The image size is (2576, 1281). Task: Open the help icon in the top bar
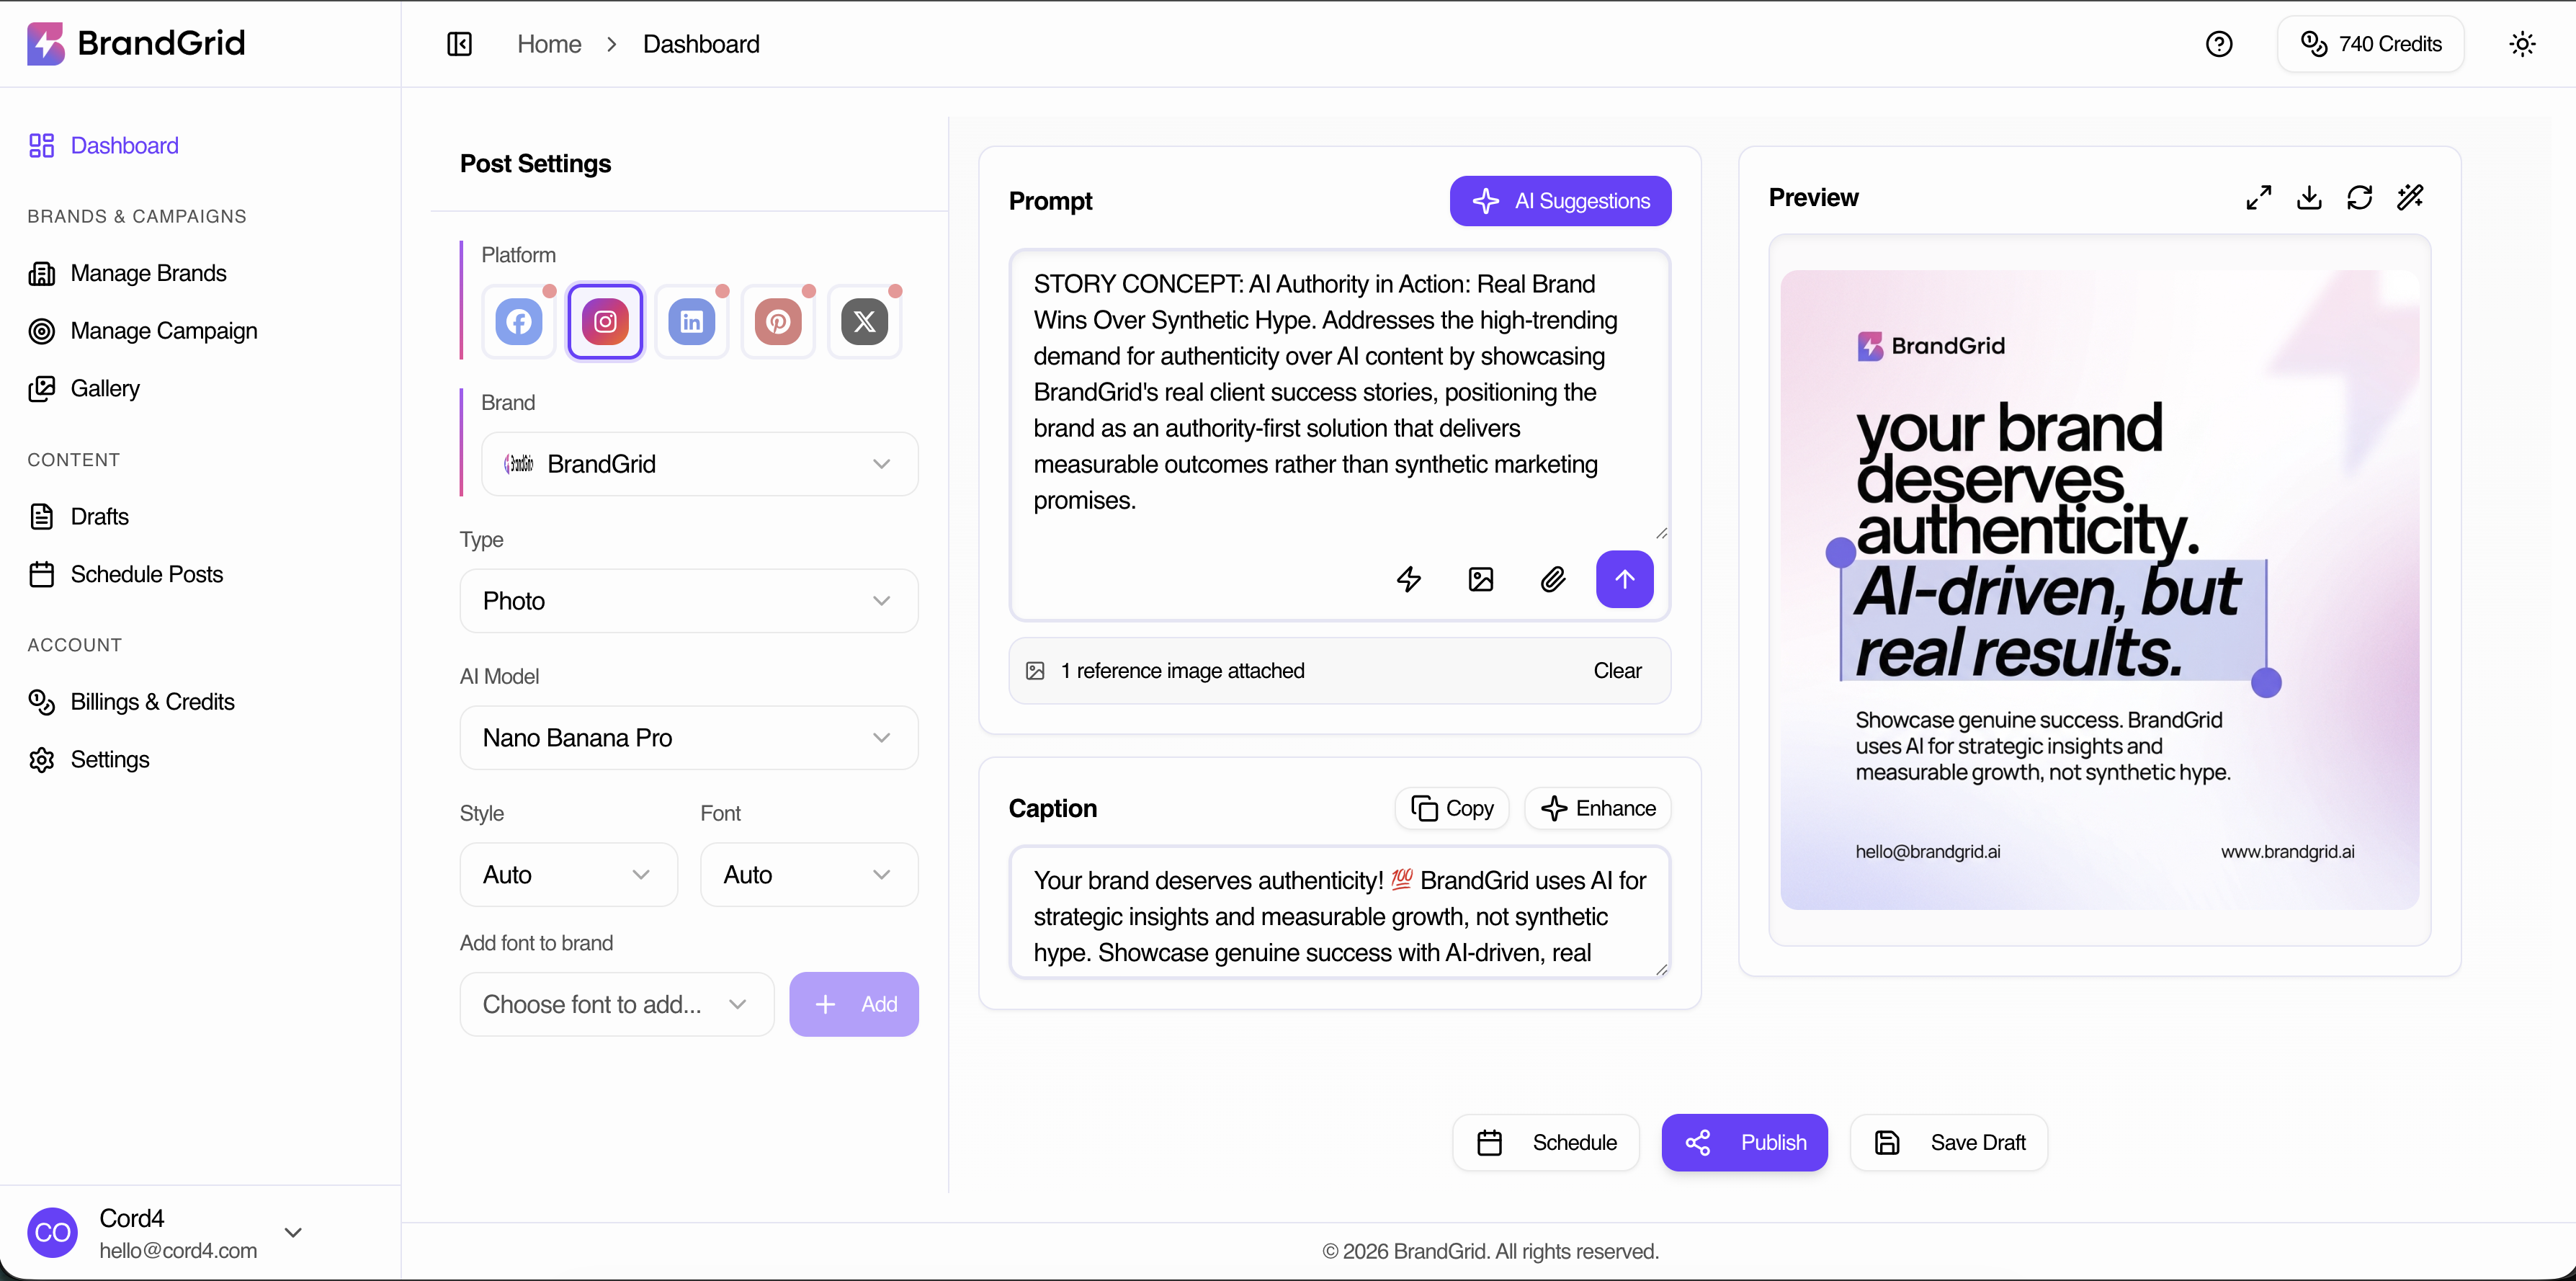point(2220,43)
